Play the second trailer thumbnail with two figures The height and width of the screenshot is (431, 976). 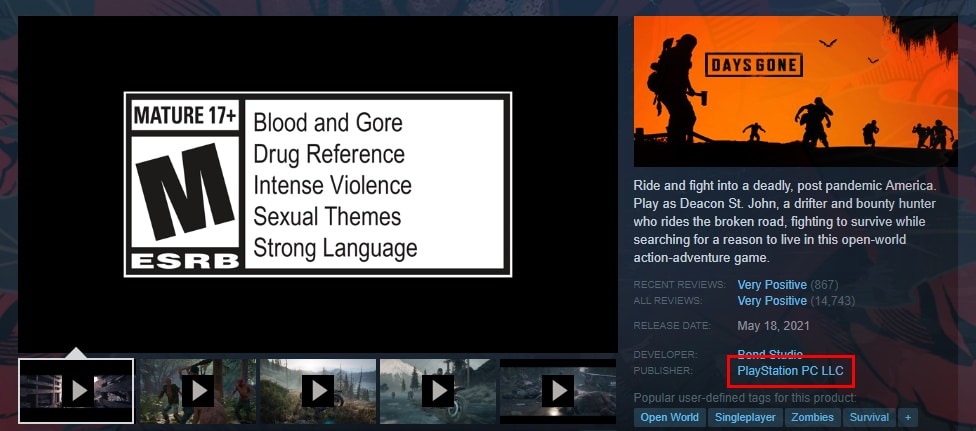[197, 391]
